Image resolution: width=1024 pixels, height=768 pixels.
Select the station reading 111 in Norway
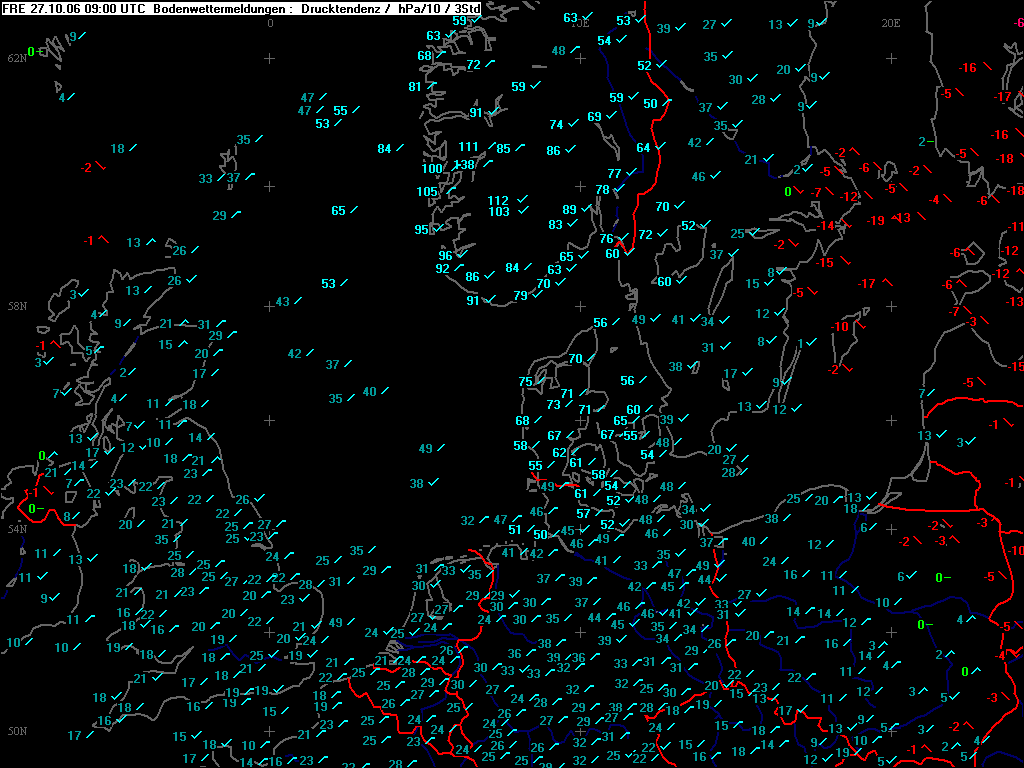[x=468, y=147]
